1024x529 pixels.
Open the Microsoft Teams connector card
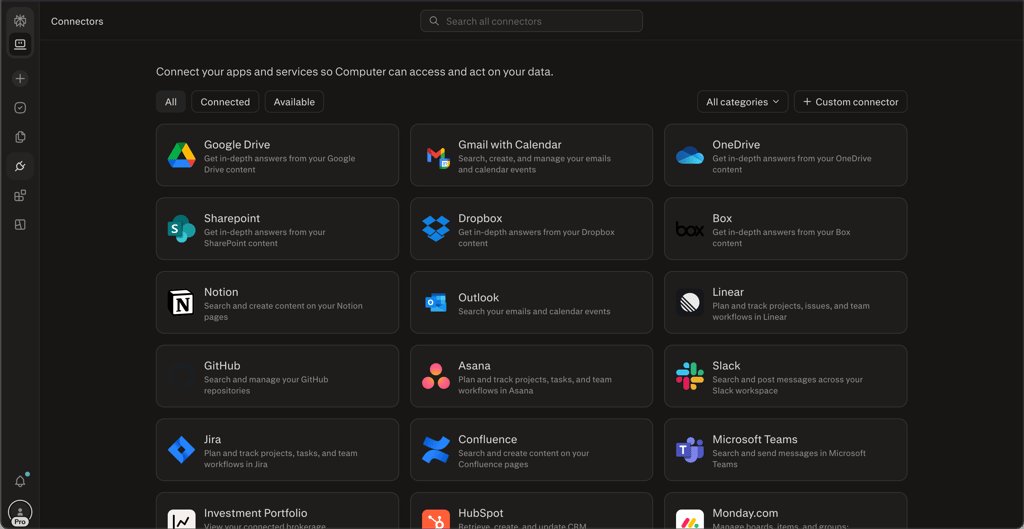click(786, 450)
